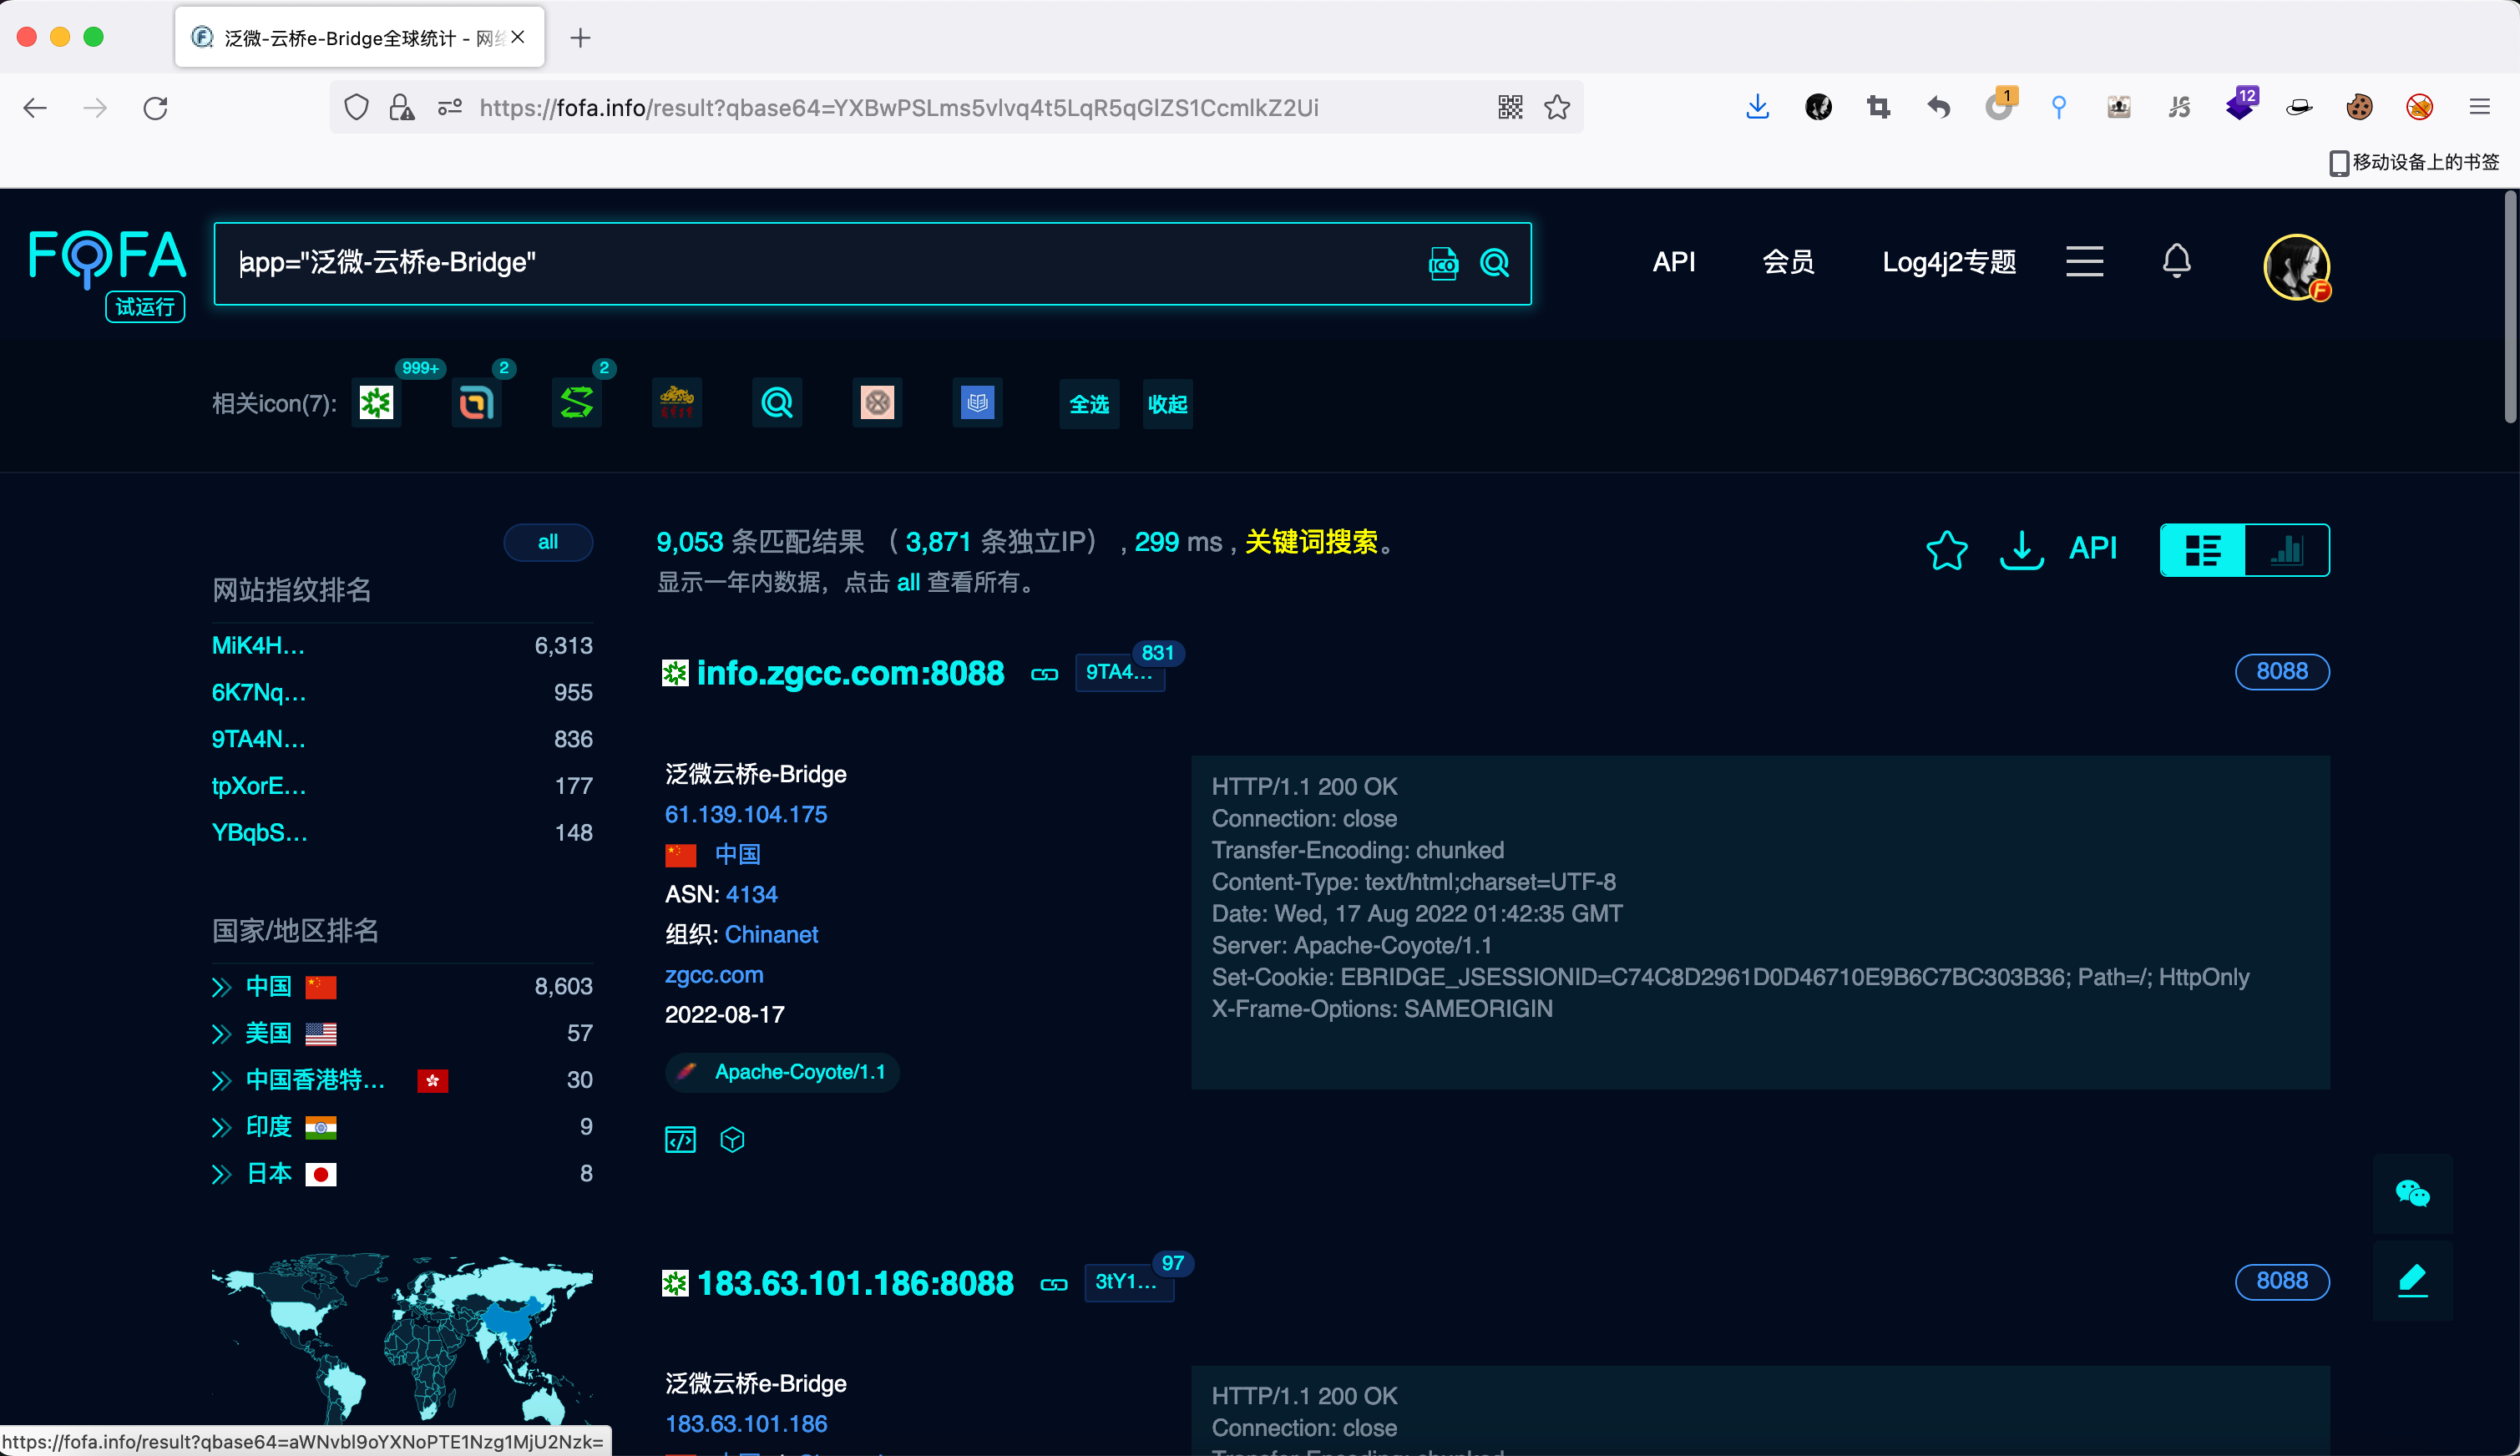
Task: Click the crop screenshot extension icon
Action: tap(1878, 107)
